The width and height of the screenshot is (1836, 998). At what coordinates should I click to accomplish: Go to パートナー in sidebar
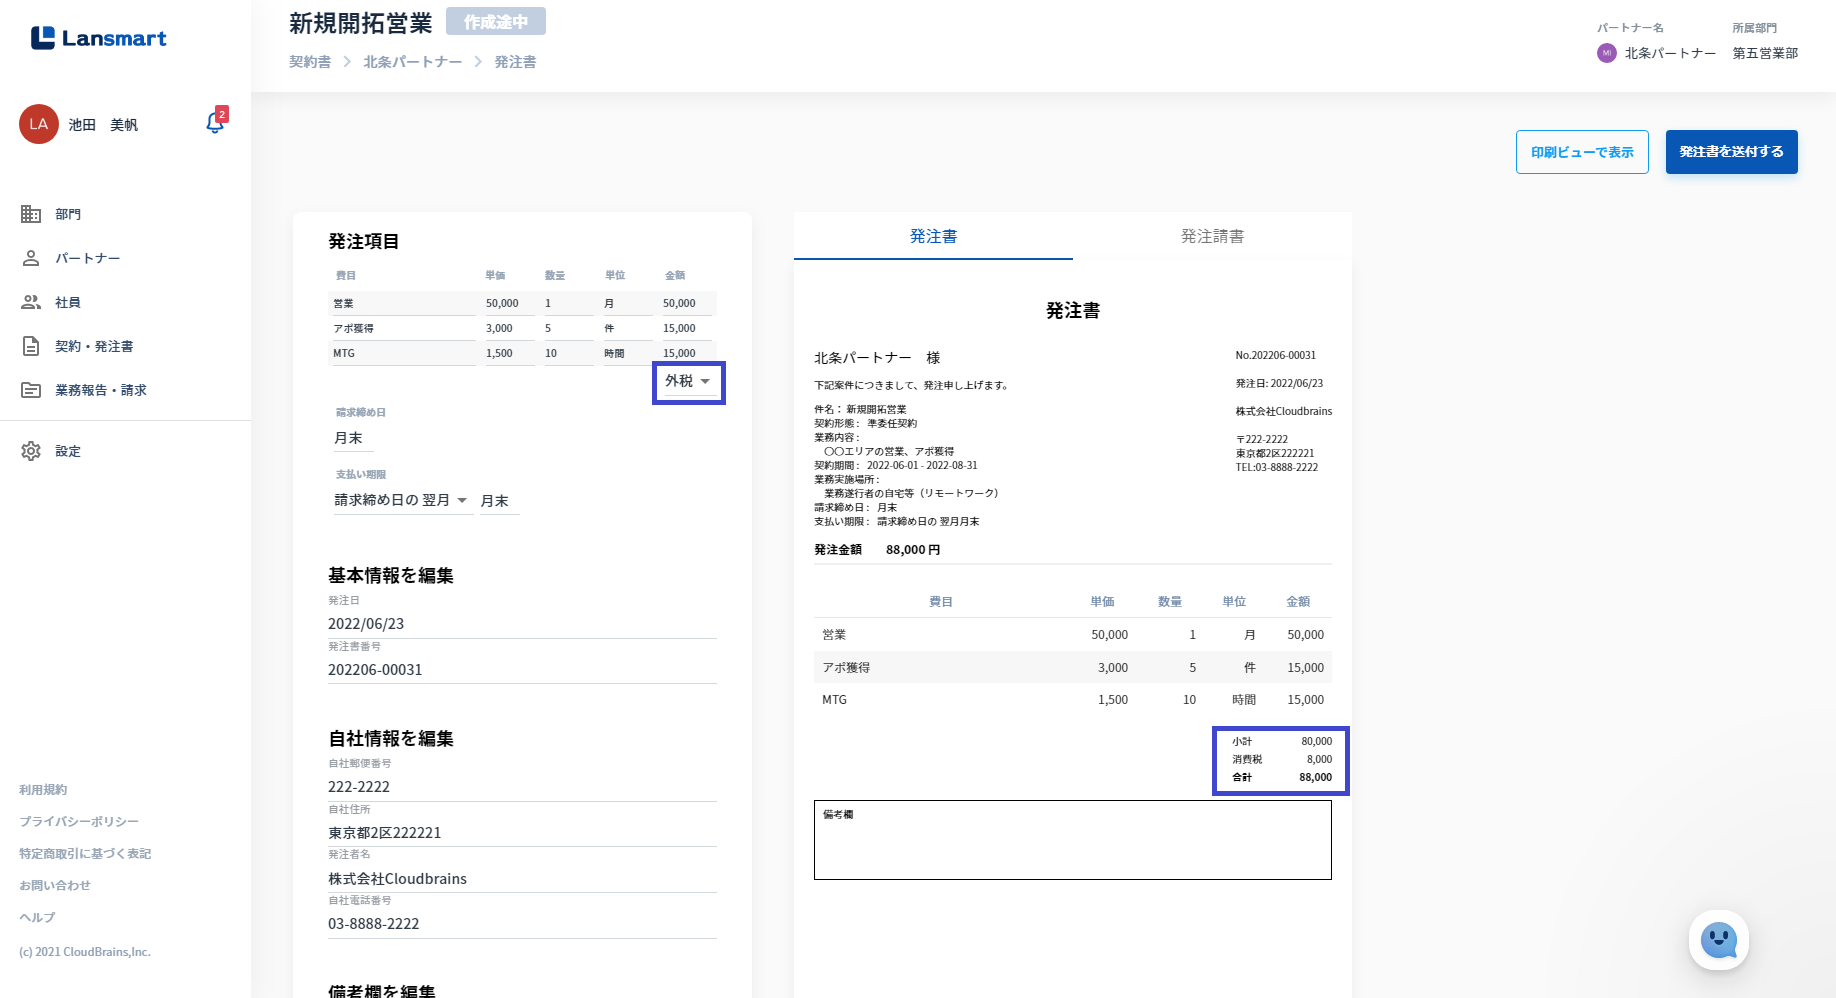[88, 258]
